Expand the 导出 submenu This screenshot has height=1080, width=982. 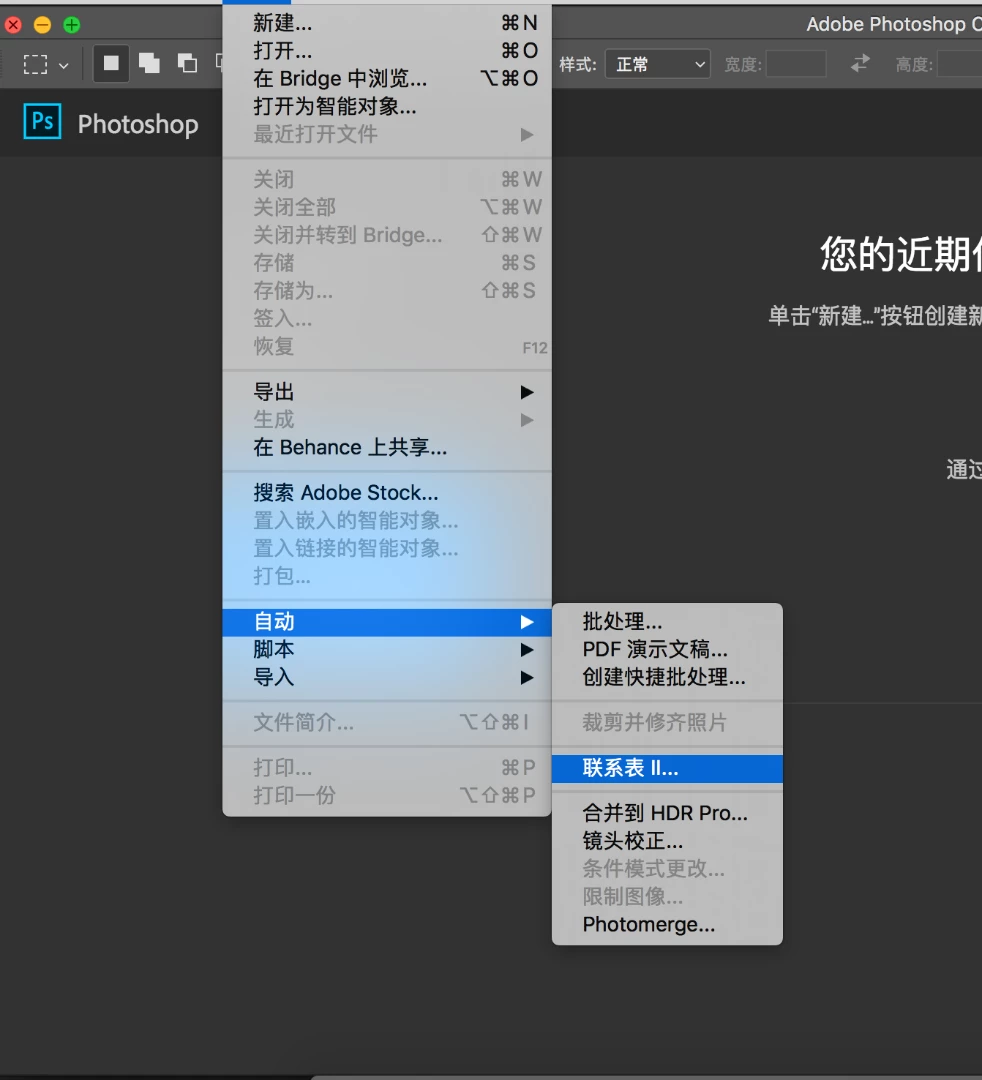[x=387, y=392]
